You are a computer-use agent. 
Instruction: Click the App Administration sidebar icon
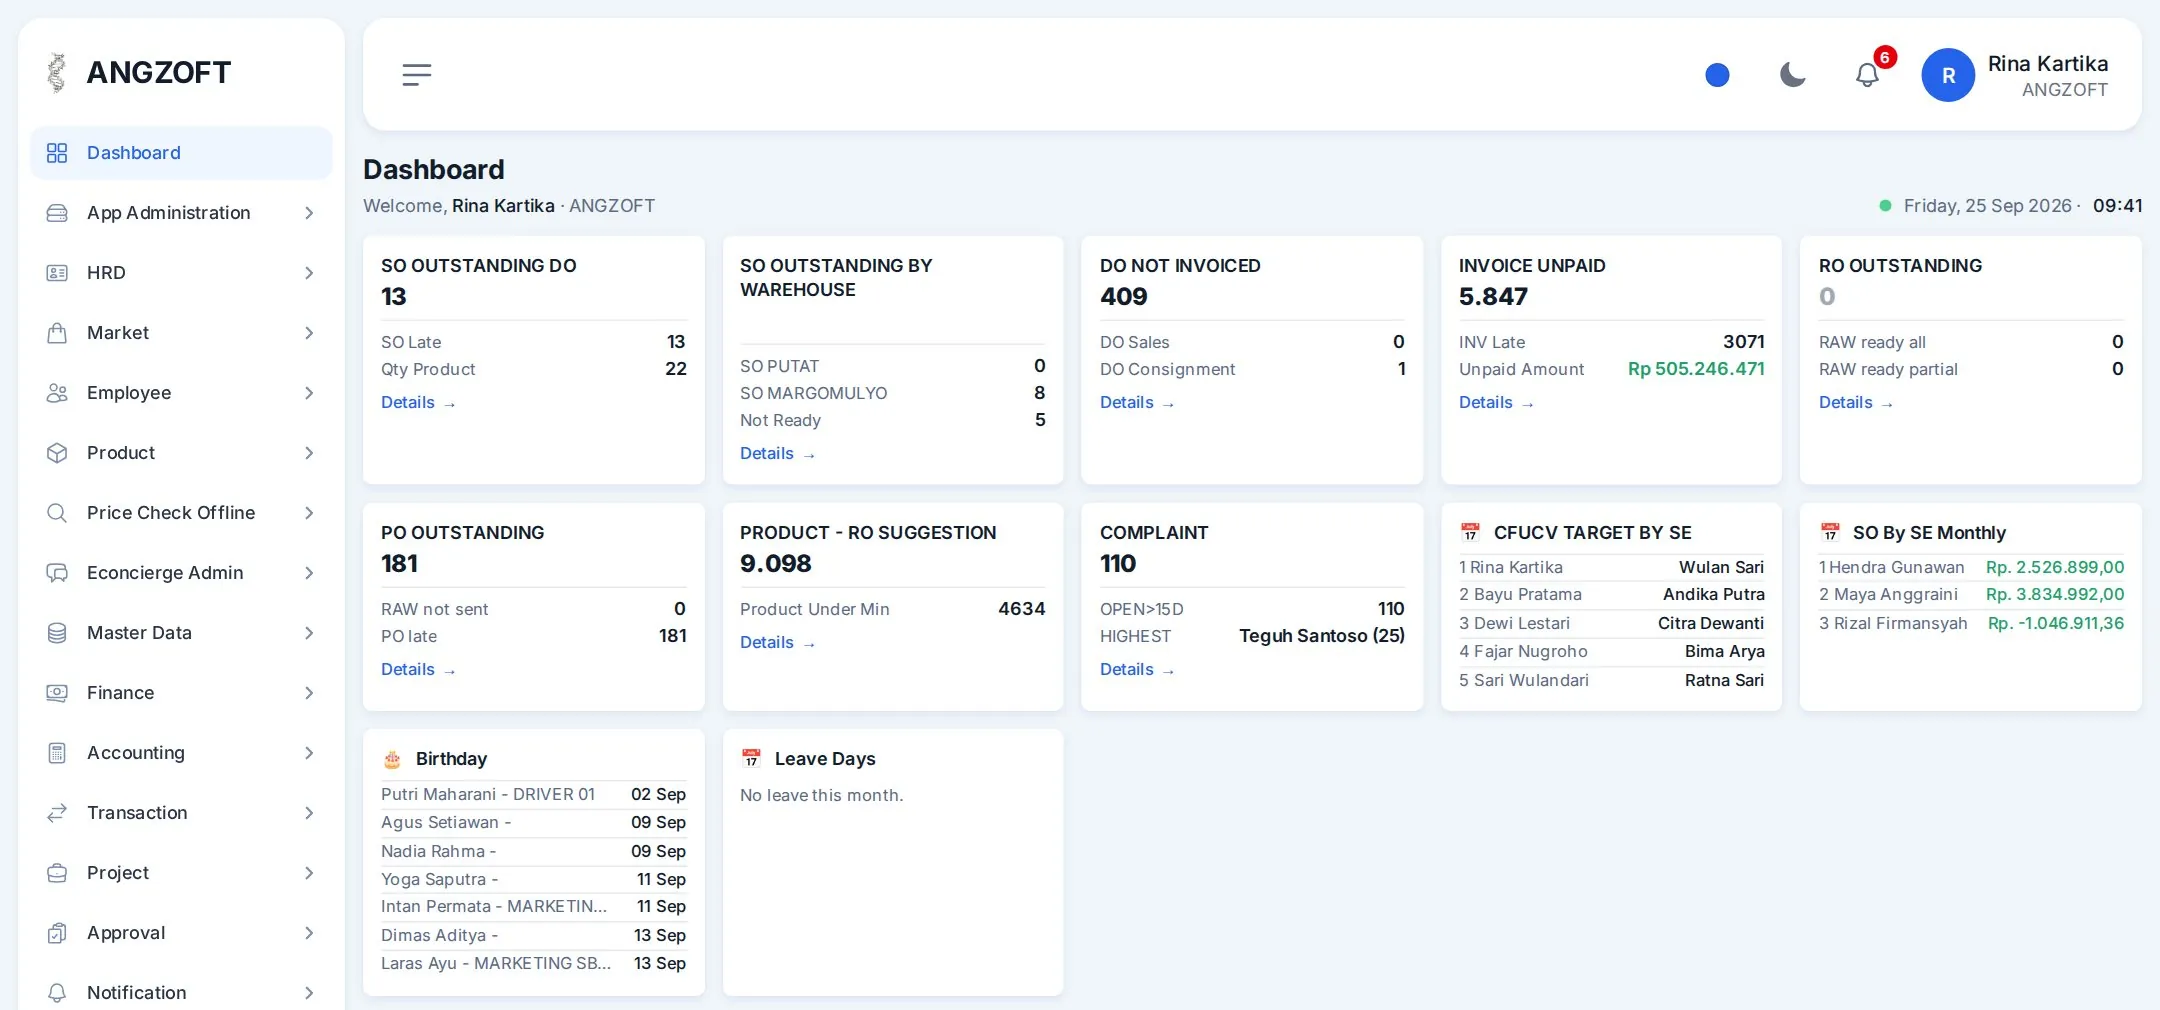57,213
